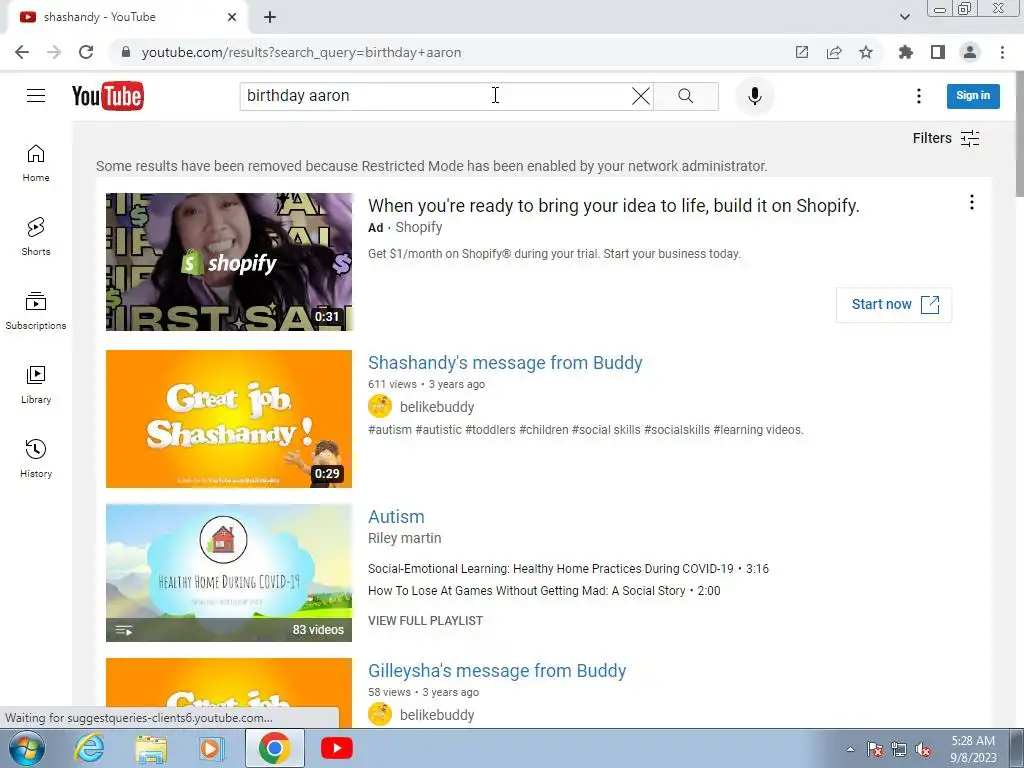
Task: Activate voice search microphone
Action: 754,96
